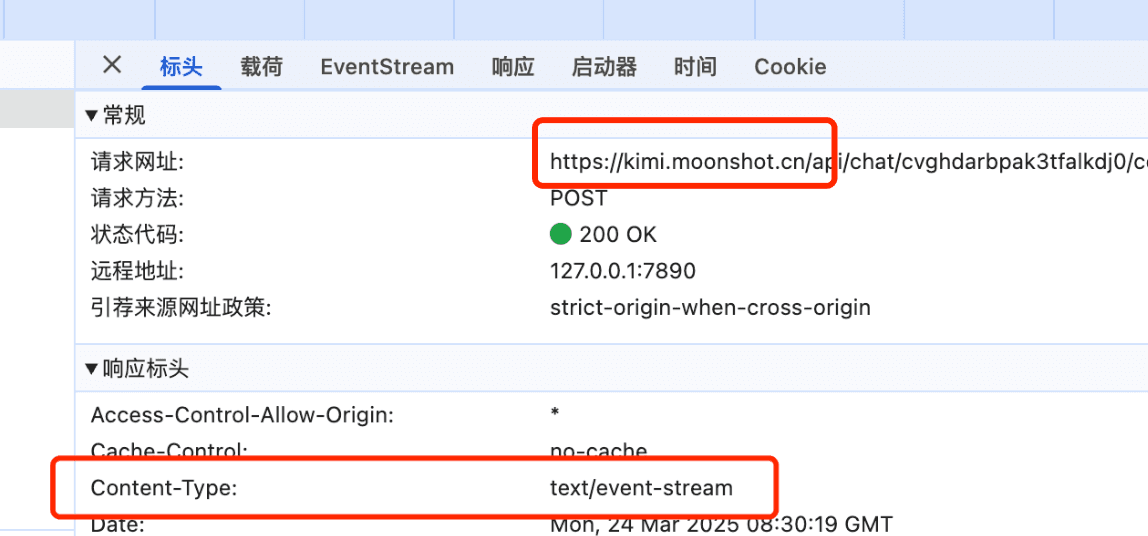
Task: Click the no-cache header value
Action: 598,450
